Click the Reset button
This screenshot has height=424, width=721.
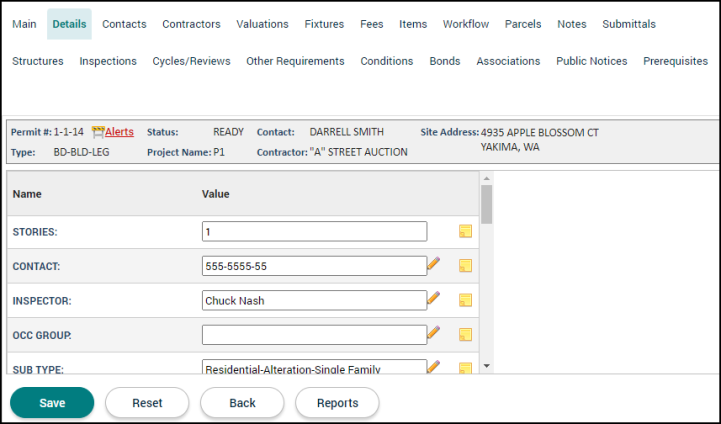click(147, 403)
